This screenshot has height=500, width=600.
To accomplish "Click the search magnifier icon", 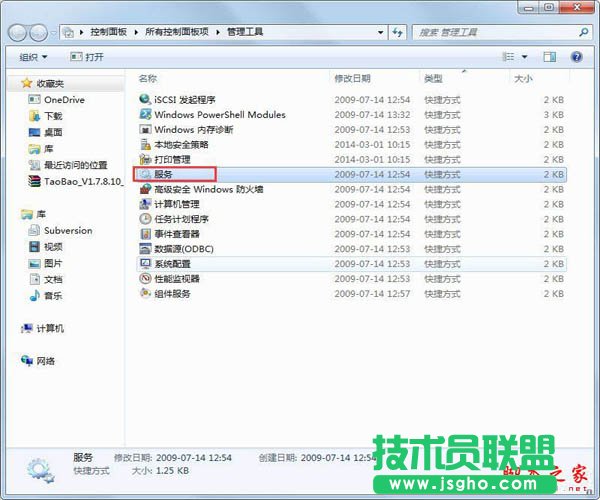I will (x=584, y=32).
